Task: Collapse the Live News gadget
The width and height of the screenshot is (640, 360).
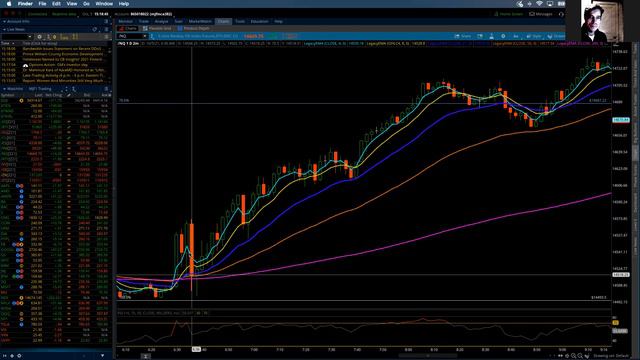Action: pyautogui.click(x=4, y=29)
